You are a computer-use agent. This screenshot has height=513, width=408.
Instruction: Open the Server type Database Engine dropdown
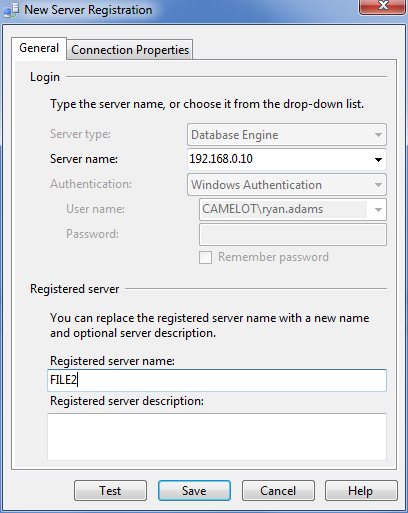(x=287, y=135)
